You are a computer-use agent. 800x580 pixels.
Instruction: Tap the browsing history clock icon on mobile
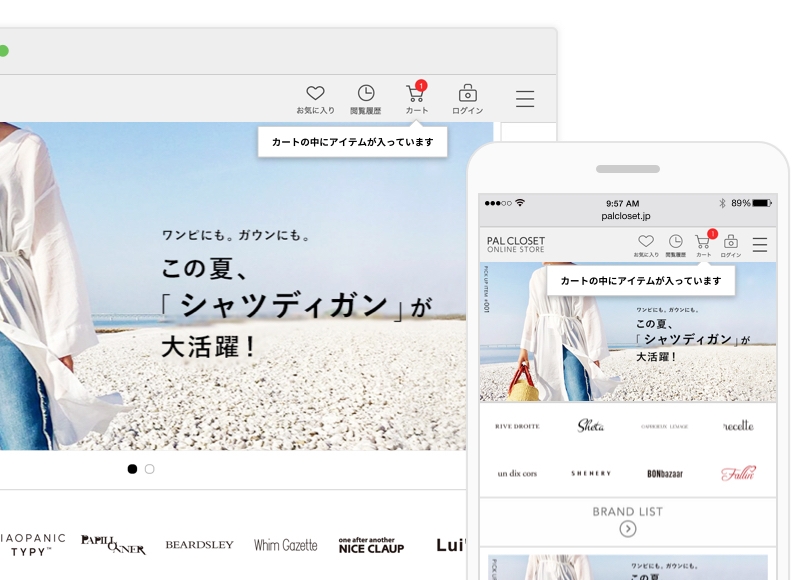tap(675, 241)
